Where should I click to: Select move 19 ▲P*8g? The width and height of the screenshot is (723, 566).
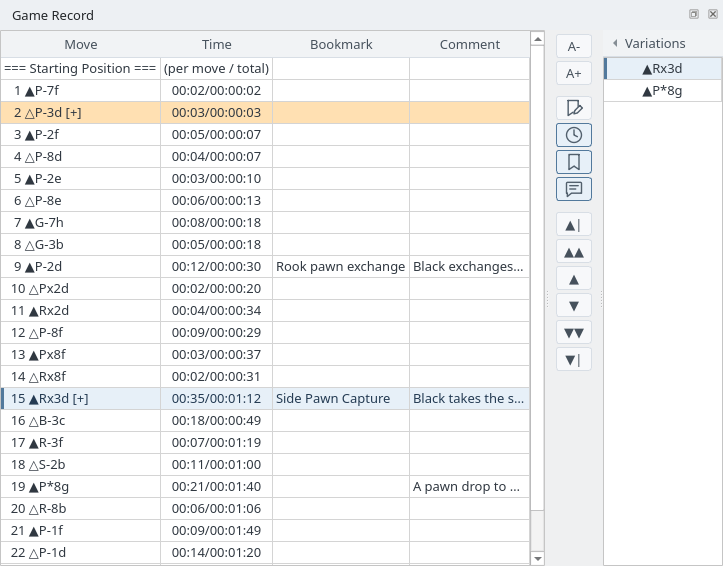pyautogui.click(x=265, y=487)
